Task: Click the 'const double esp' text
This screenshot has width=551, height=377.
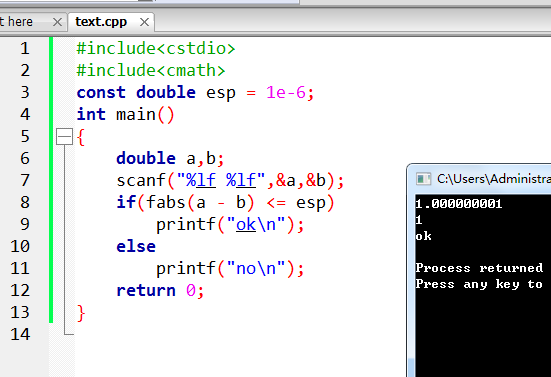Action: point(156,93)
